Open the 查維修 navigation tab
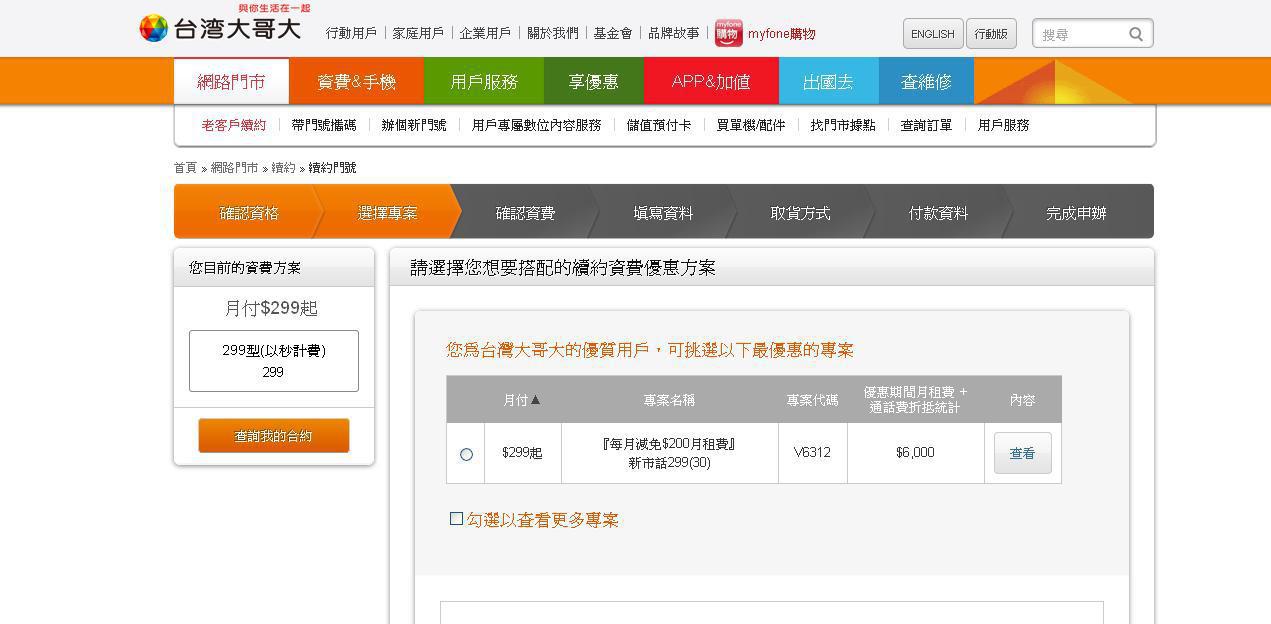 926,82
